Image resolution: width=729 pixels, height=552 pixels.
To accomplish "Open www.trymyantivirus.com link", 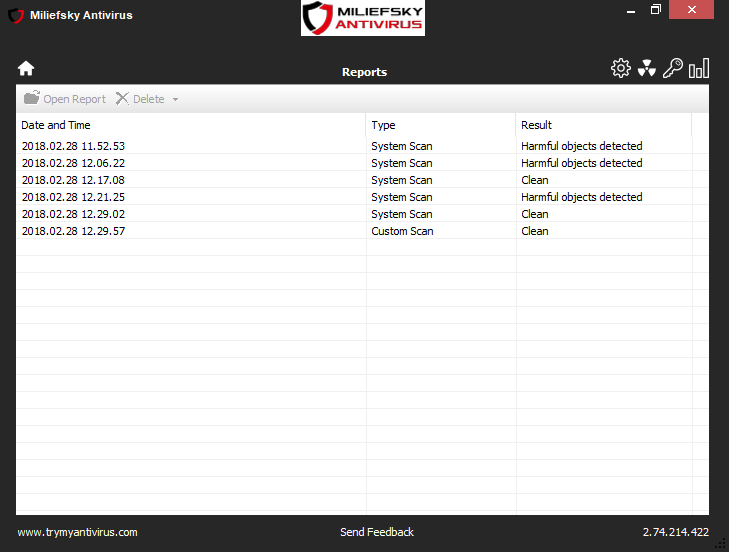I will [x=77, y=532].
